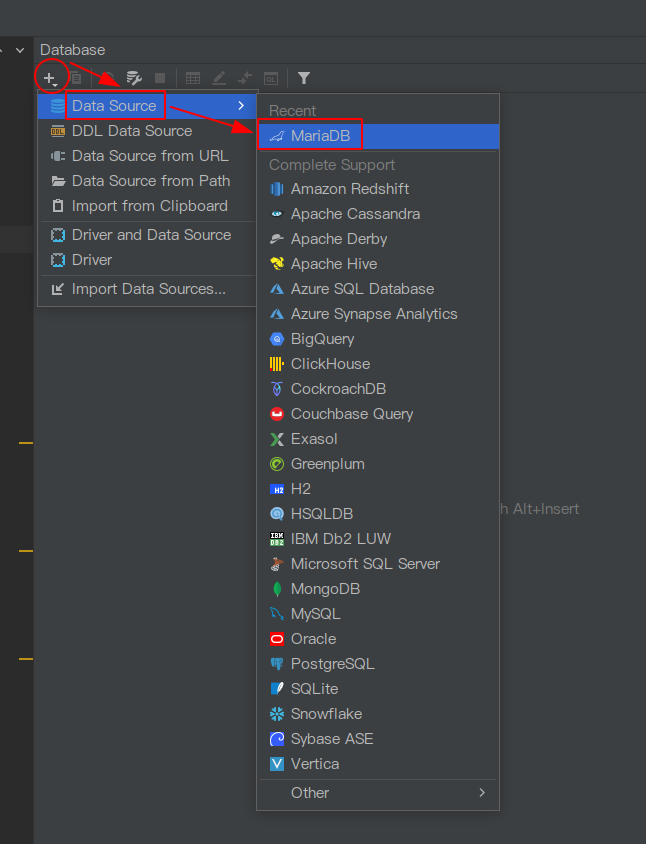Select Import from Clipboard

click(x=146, y=206)
